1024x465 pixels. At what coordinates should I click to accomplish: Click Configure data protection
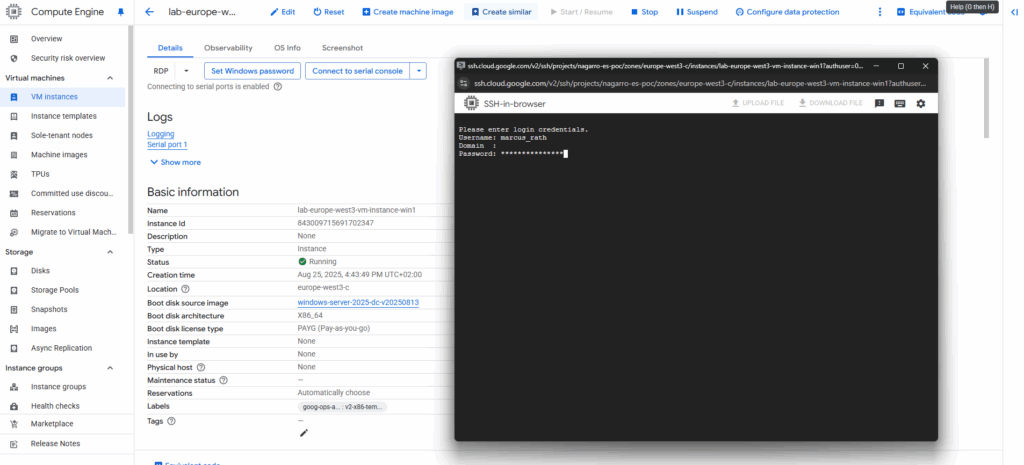click(787, 12)
